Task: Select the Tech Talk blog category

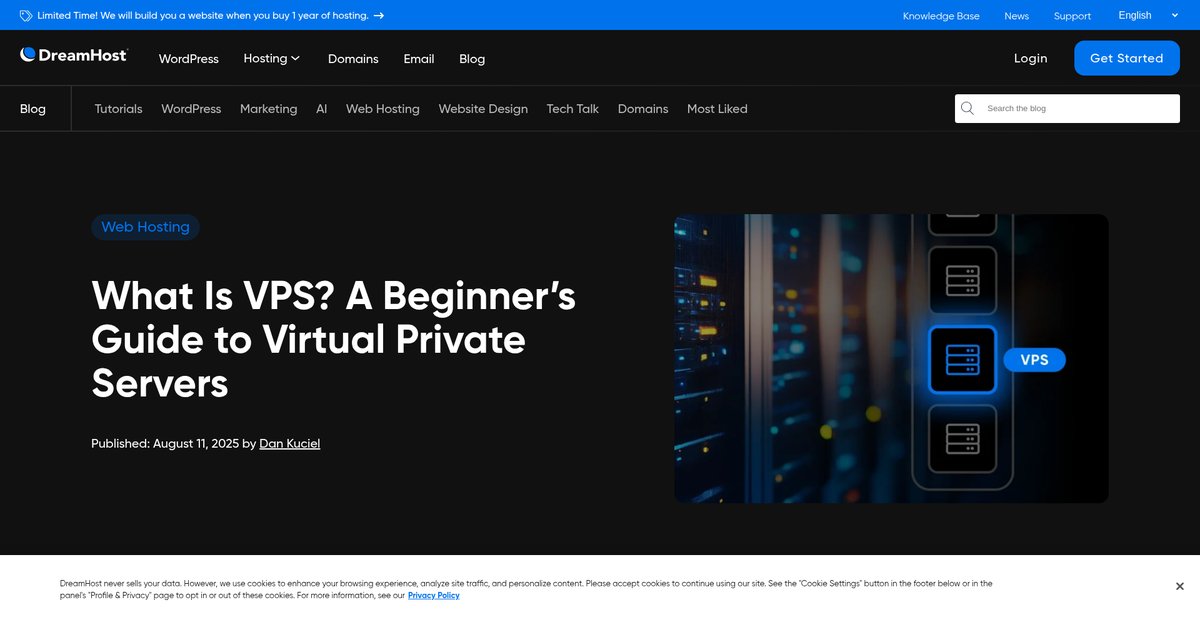Action: pyautogui.click(x=572, y=109)
